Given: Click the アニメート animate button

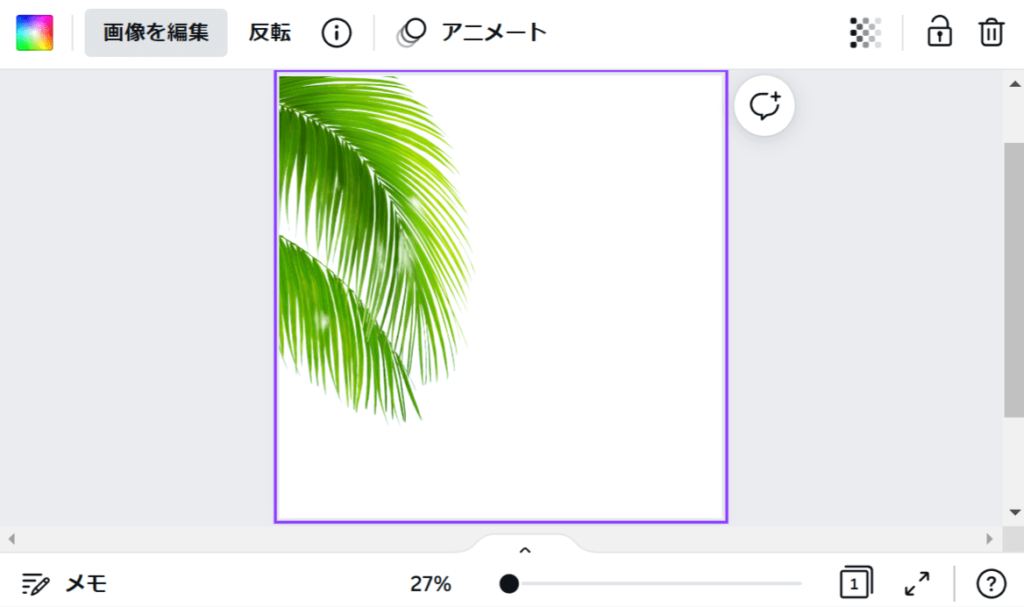Looking at the screenshot, I should pyautogui.click(x=472, y=33).
